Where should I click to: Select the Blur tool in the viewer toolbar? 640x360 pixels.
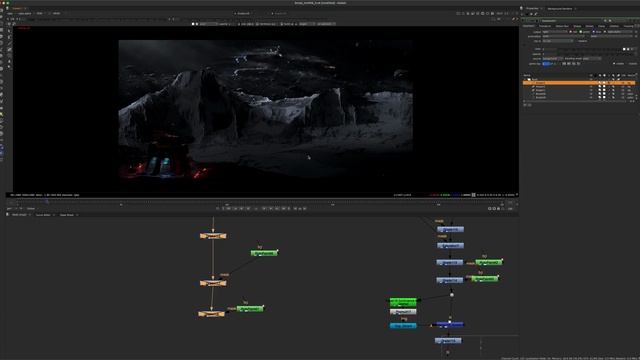click(x=9, y=62)
